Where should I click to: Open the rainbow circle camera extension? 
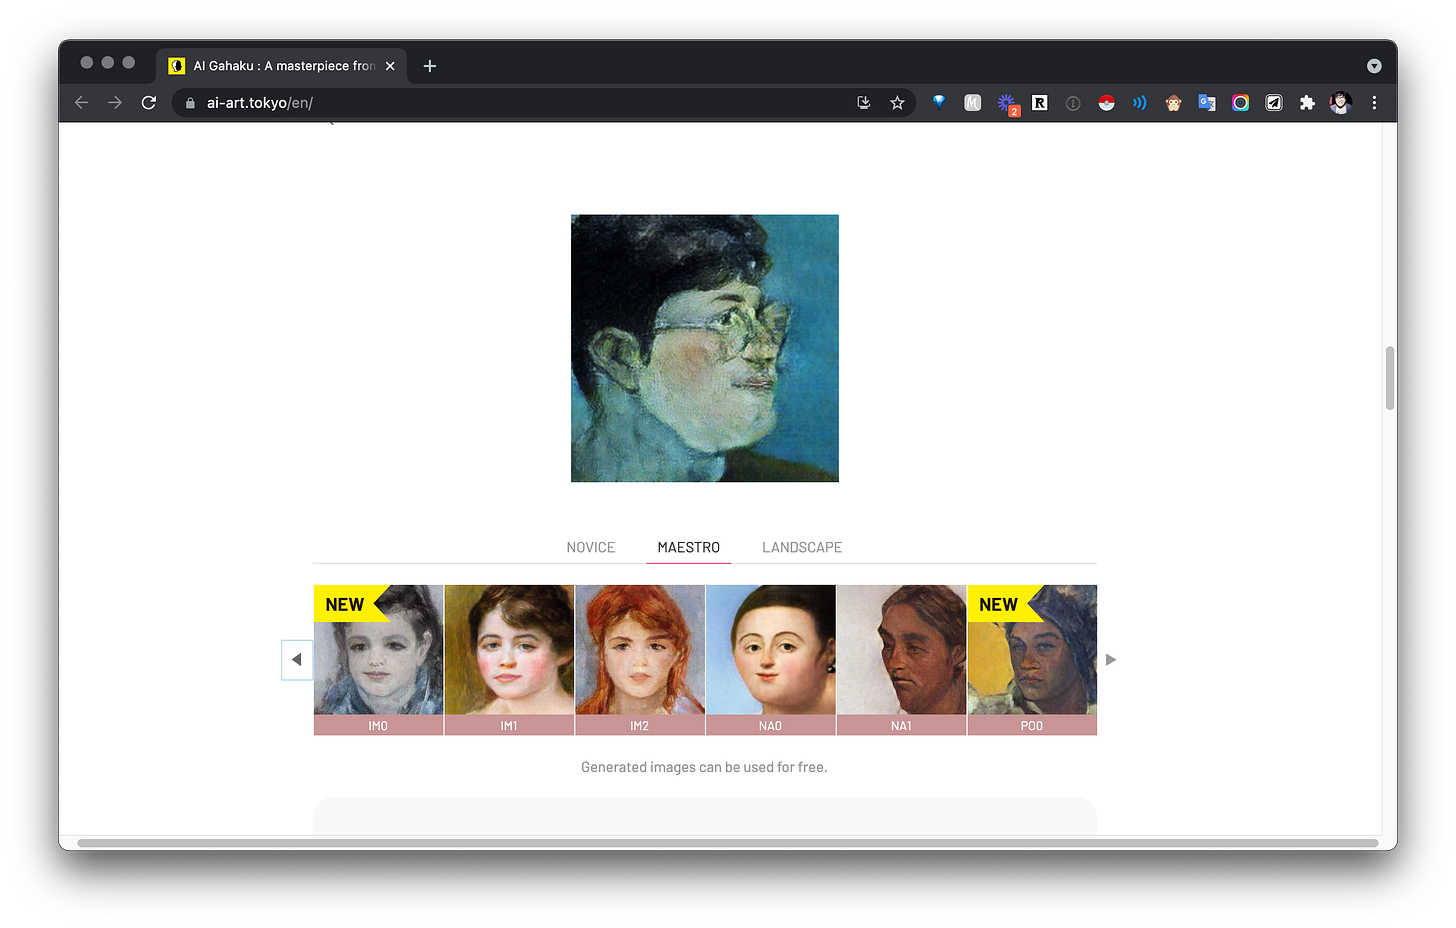click(1240, 103)
